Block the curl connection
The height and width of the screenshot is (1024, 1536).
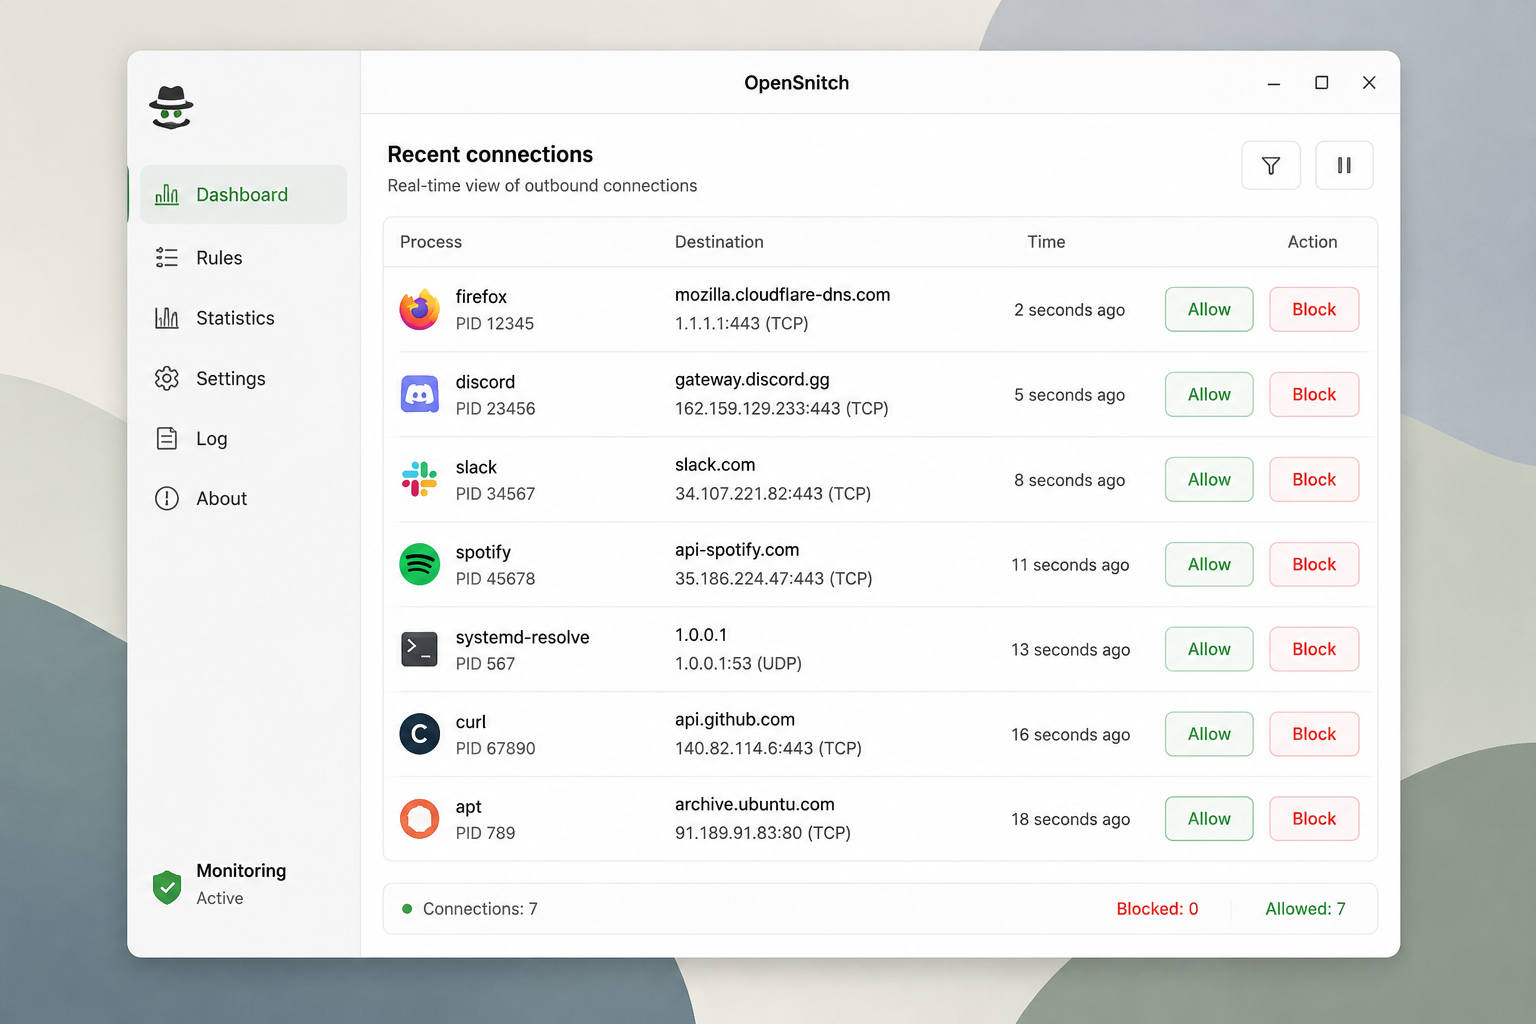tap(1314, 734)
